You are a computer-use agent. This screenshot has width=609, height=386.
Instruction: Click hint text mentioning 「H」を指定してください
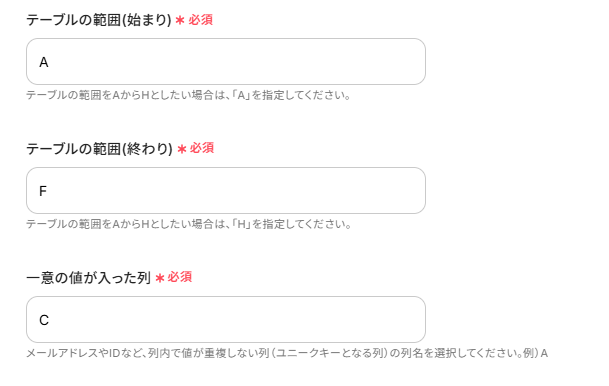click(189, 224)
